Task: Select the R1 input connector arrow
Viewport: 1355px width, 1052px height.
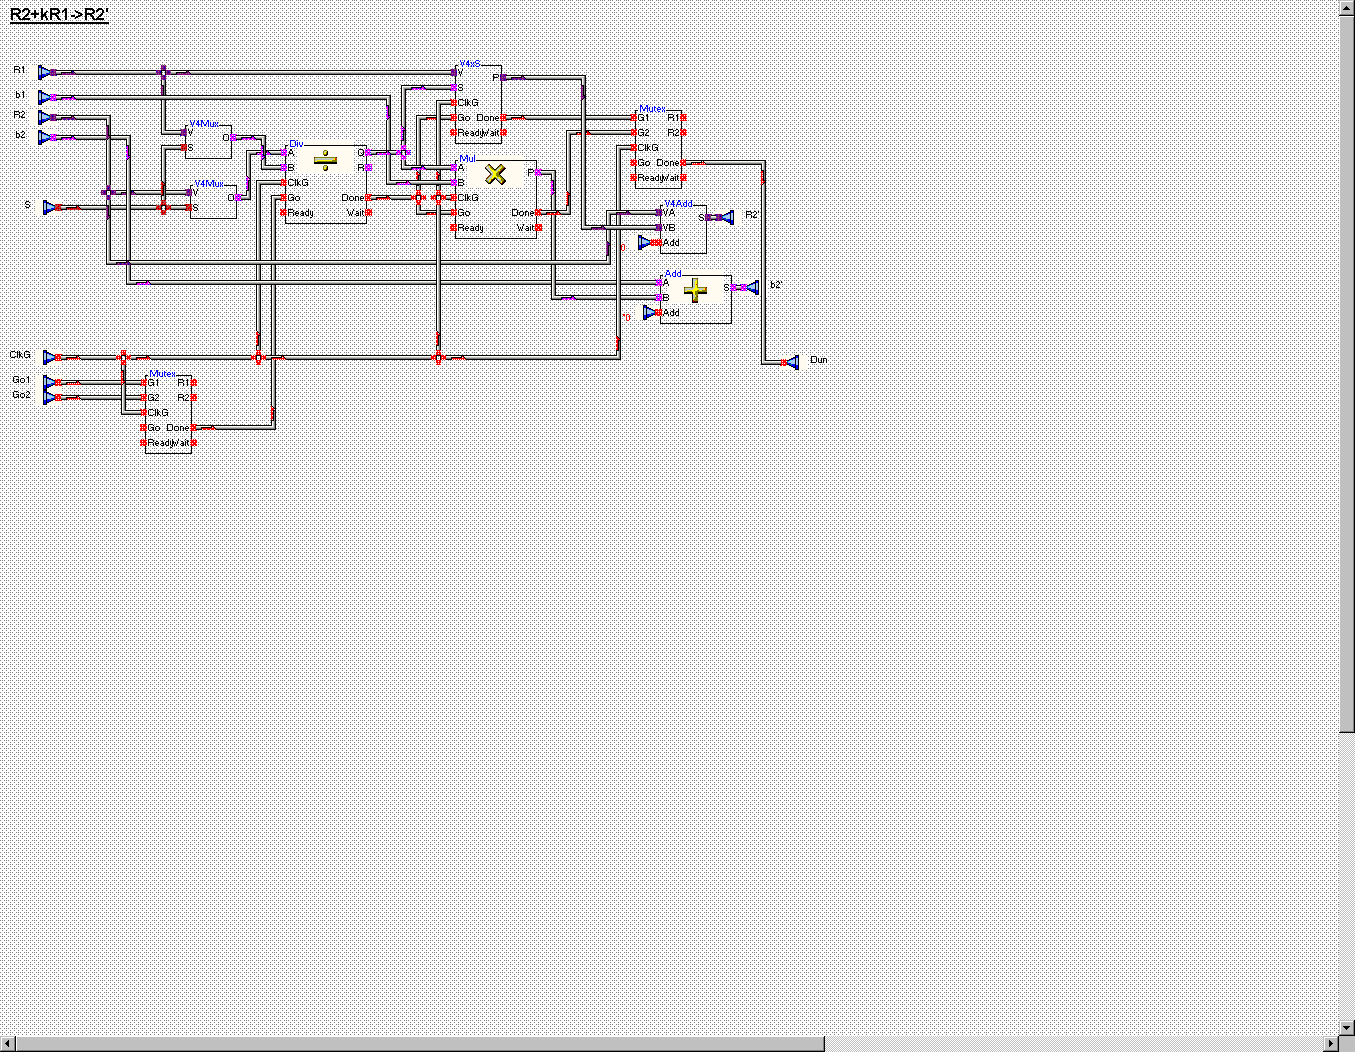Action: pyautogui.click(x=45, y=72)
